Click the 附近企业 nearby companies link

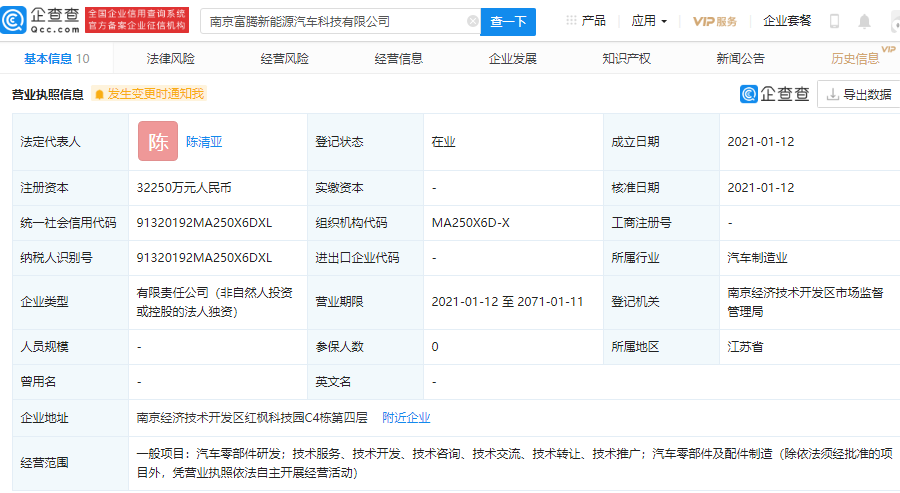(x=406, y=418)
